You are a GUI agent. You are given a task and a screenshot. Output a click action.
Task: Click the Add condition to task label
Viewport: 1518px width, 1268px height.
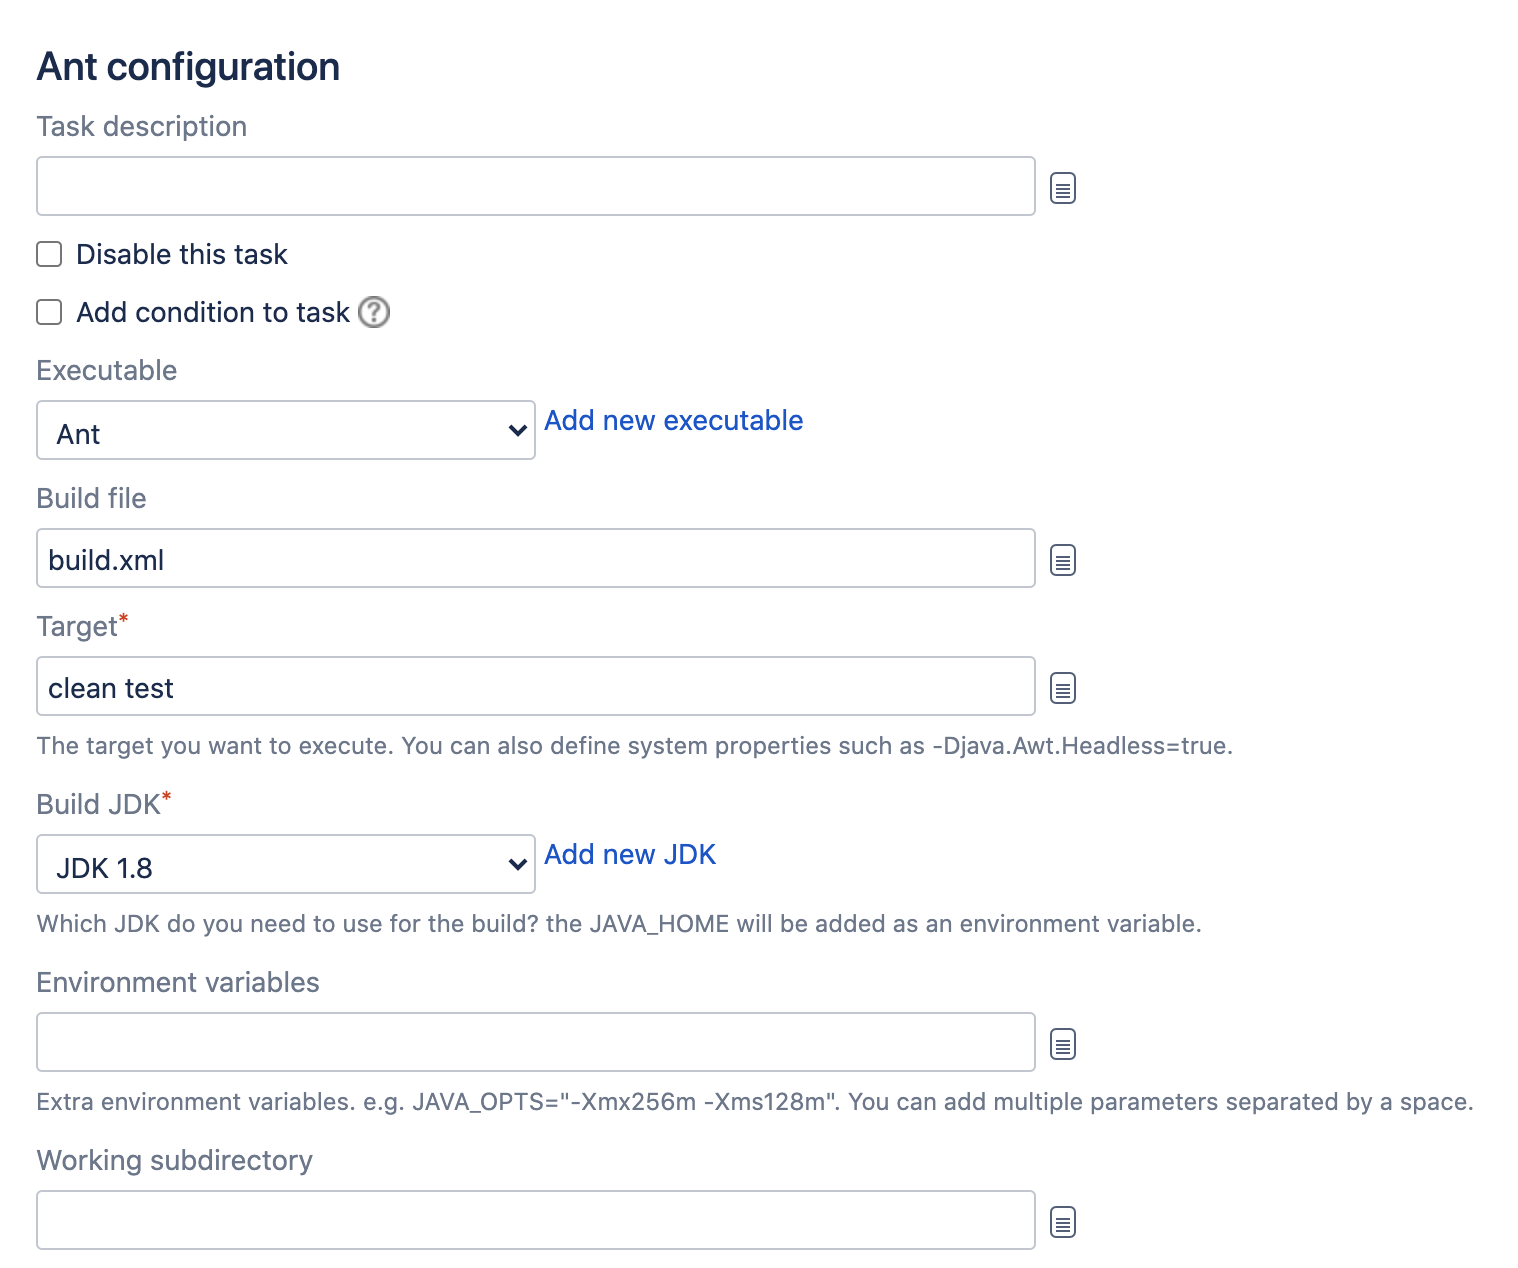(213, 313)
